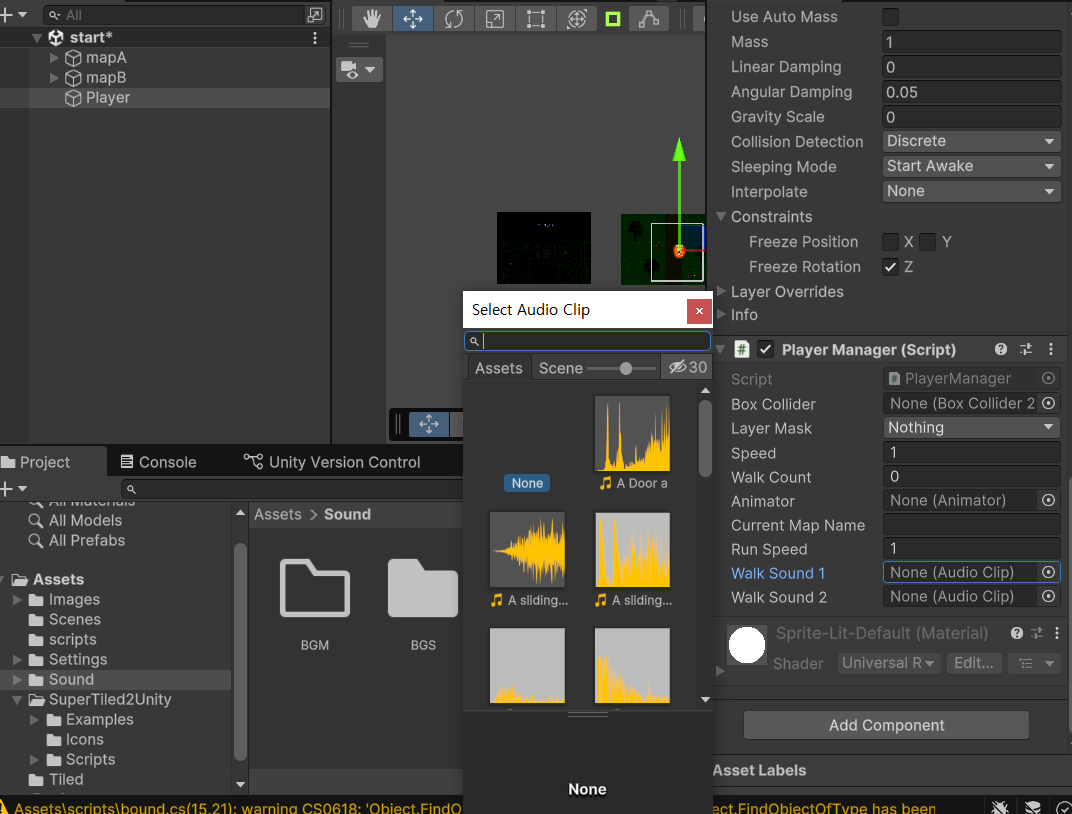Select the All Prefabs saved search
The image size is (1072, 814).
coord(87,540)
